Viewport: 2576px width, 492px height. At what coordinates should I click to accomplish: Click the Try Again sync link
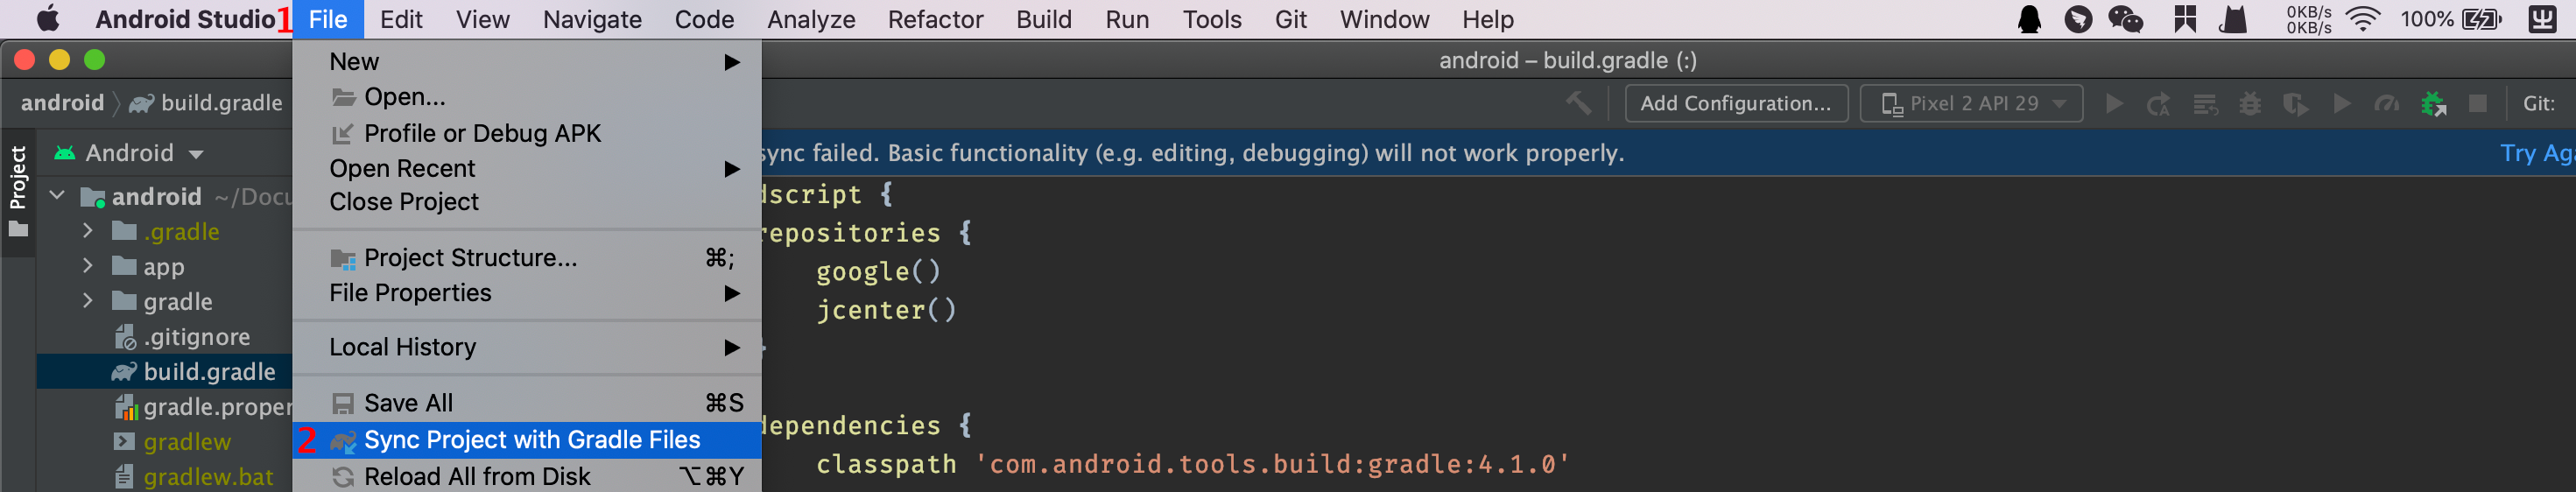pos(2537,153)
